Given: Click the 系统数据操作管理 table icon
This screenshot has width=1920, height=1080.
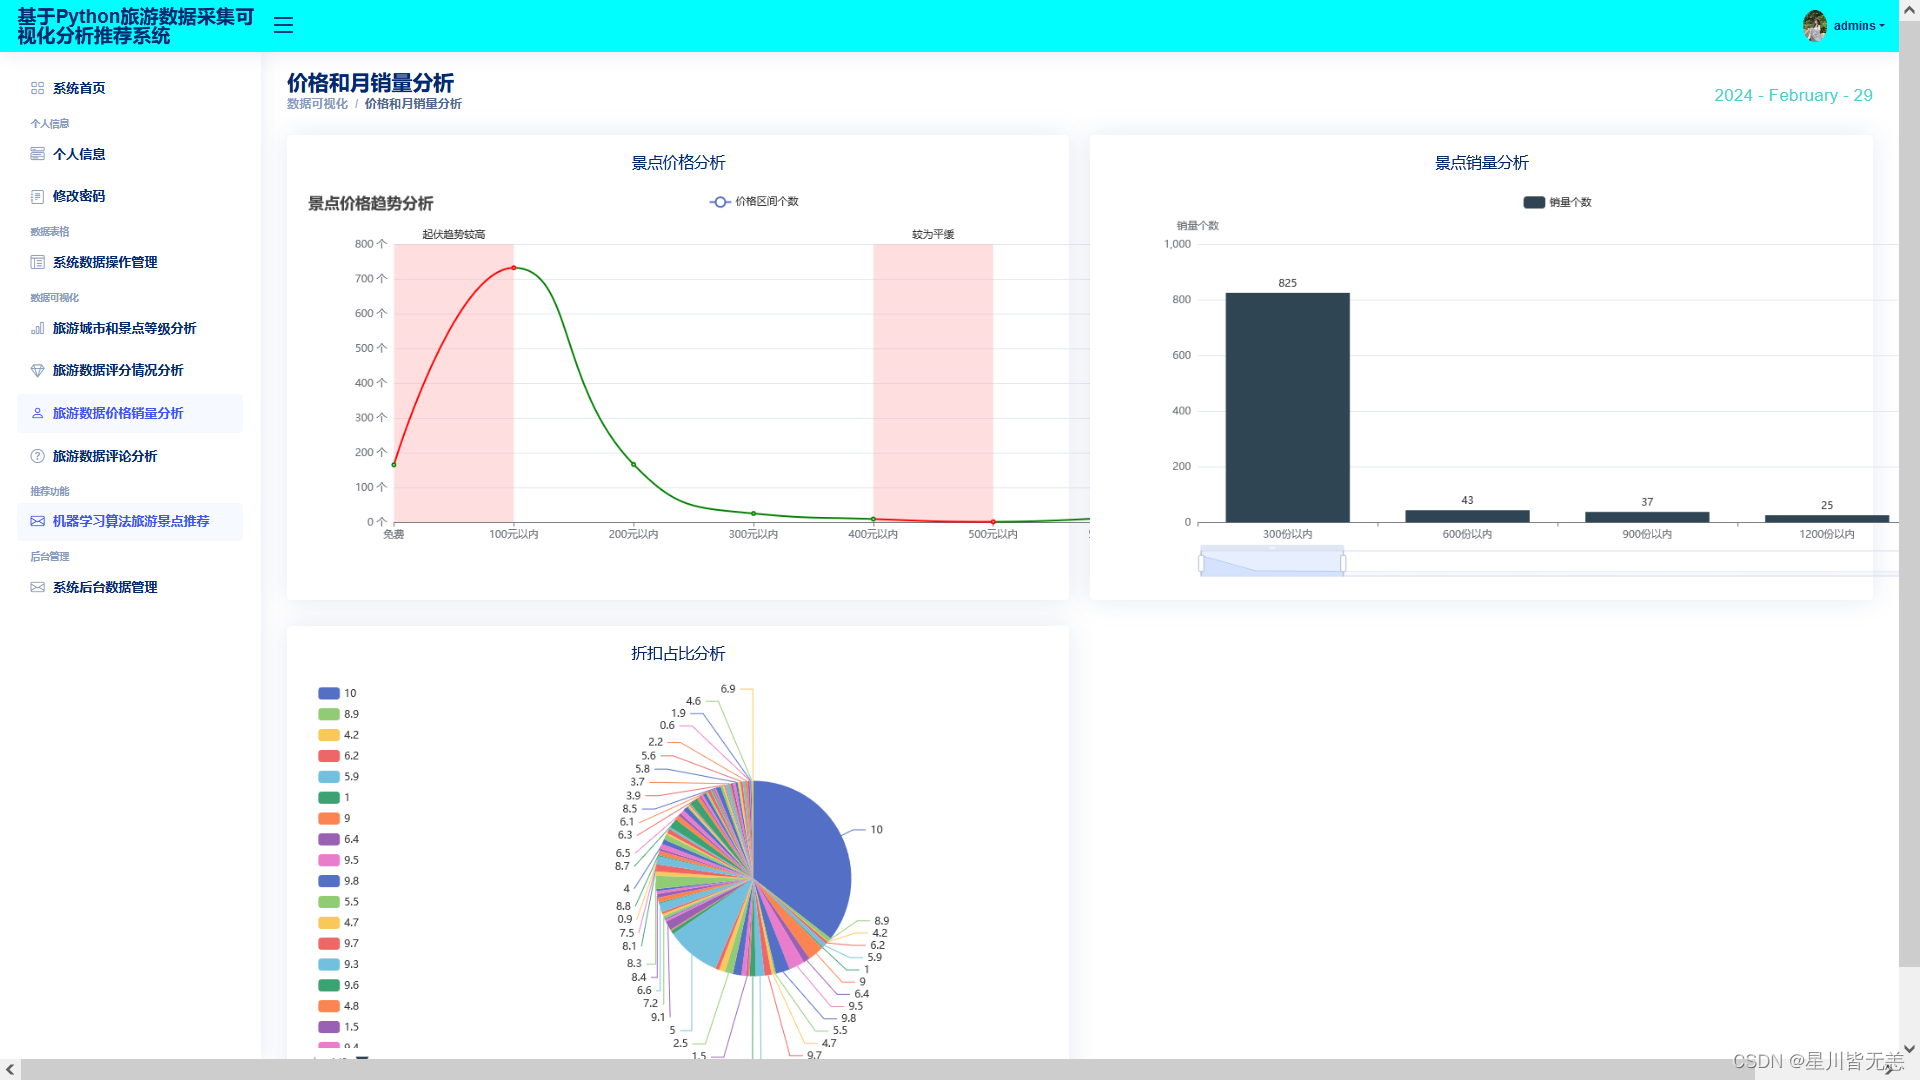Looking at the screenshot, I should [x=37, y=262].
